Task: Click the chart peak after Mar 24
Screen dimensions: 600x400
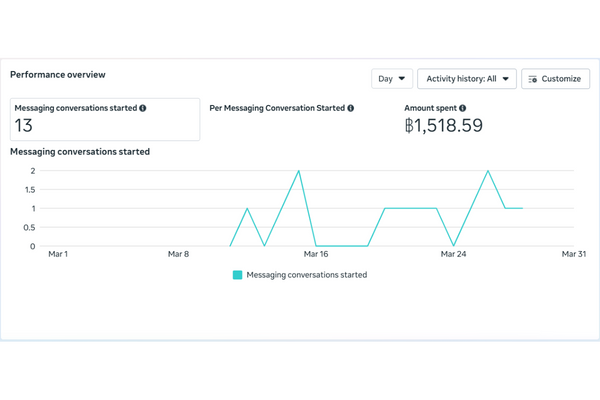Action: point(488,171)
